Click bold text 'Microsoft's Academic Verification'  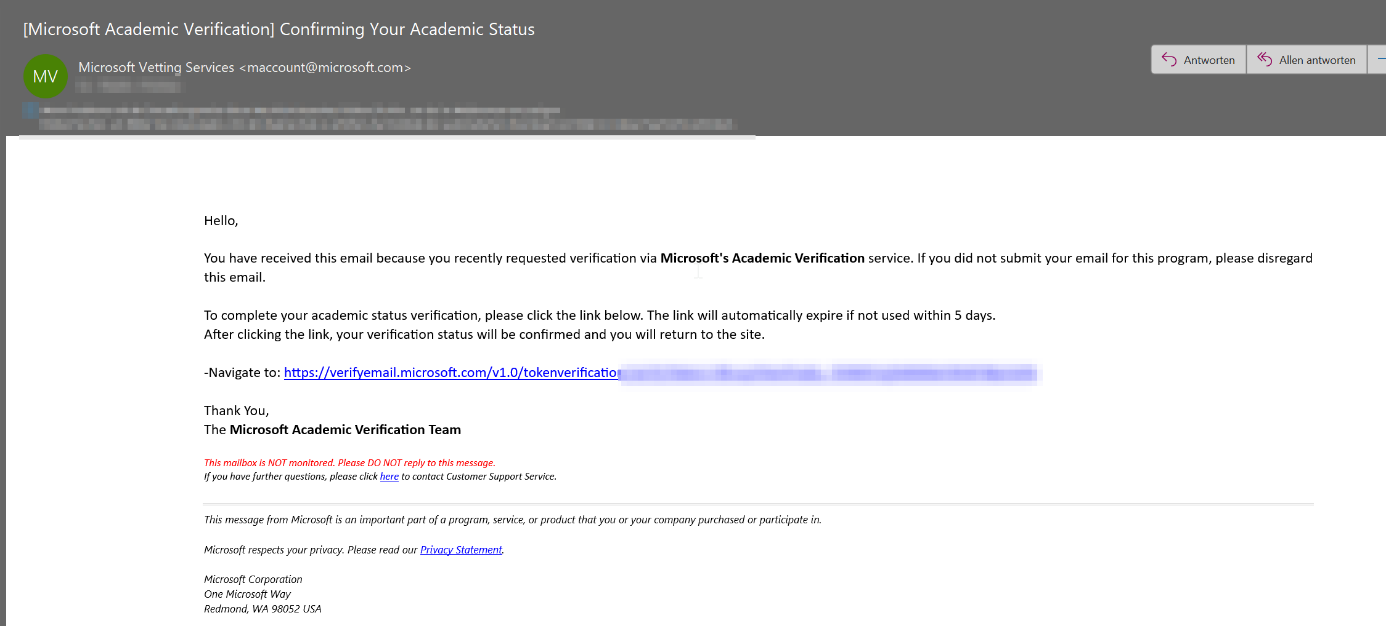click(x=762, y=258)
